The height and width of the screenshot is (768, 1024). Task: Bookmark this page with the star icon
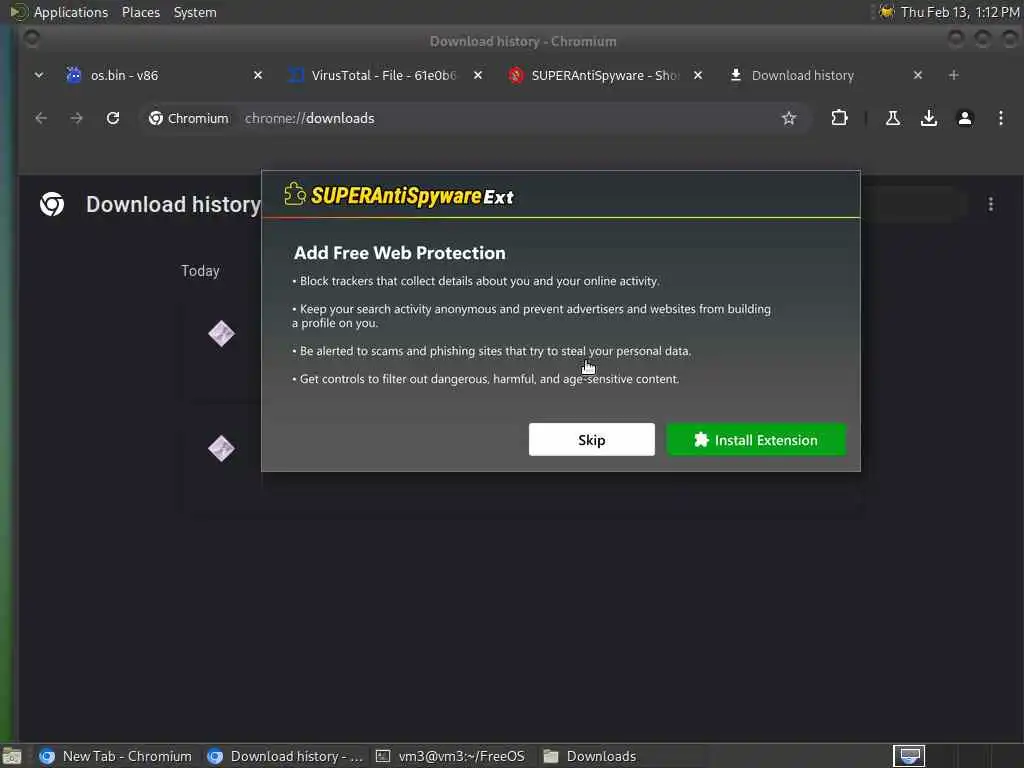789,118
